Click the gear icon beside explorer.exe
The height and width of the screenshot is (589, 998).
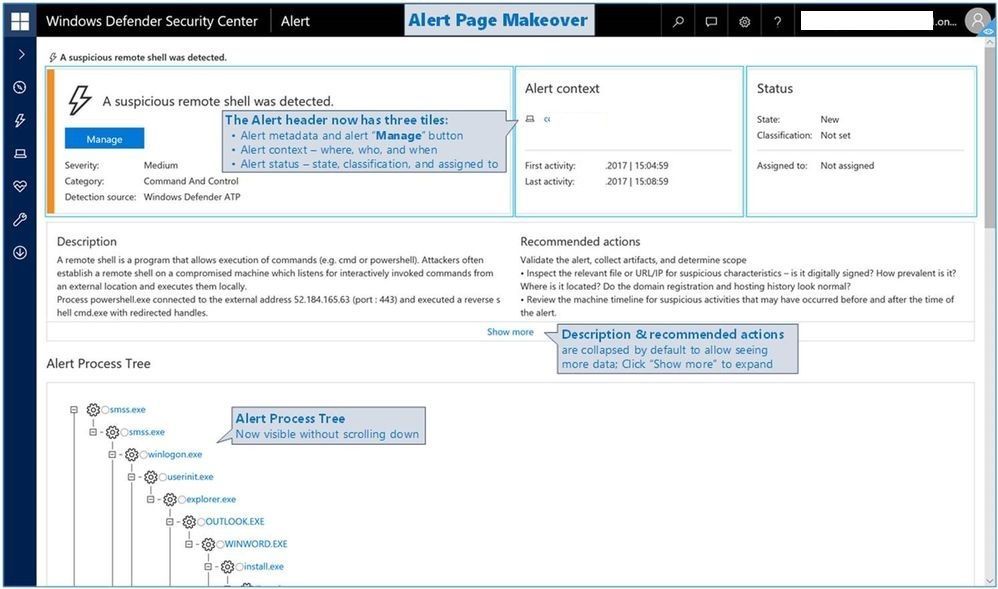[x=170, y=499]
